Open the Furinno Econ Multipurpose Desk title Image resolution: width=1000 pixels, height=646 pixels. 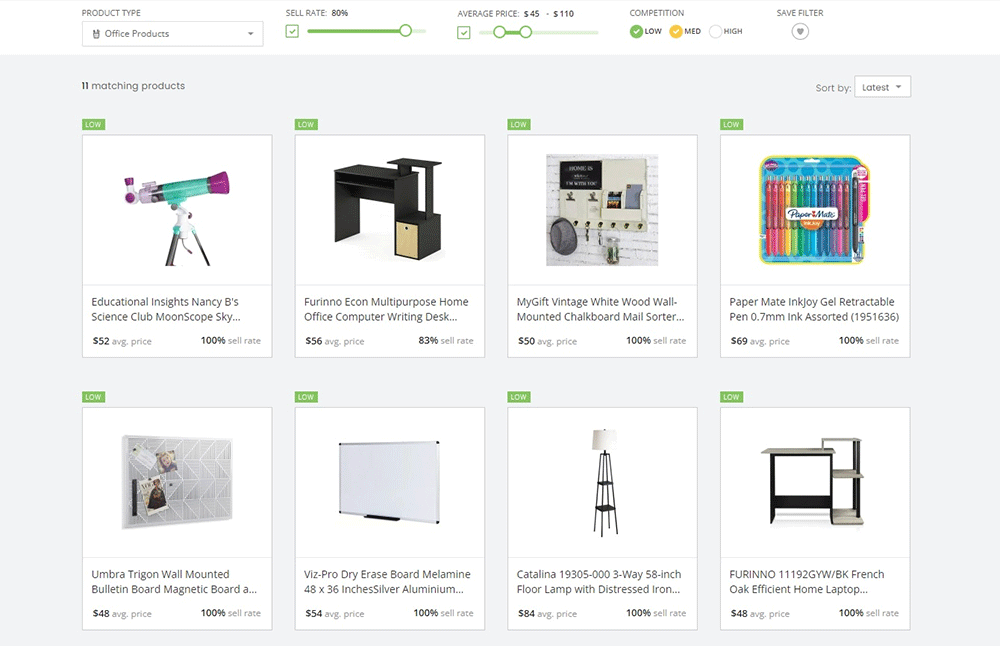pos(386,309)
